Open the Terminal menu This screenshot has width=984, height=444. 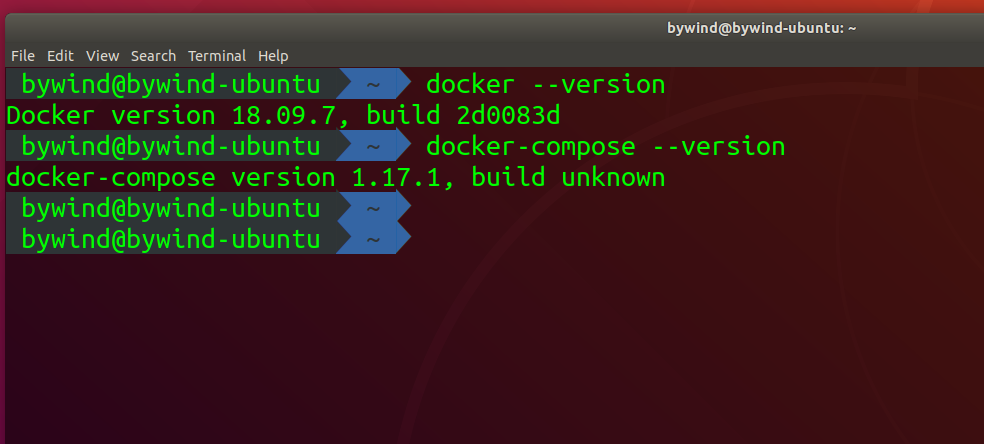pyautogui.click(x=217, y=56)
